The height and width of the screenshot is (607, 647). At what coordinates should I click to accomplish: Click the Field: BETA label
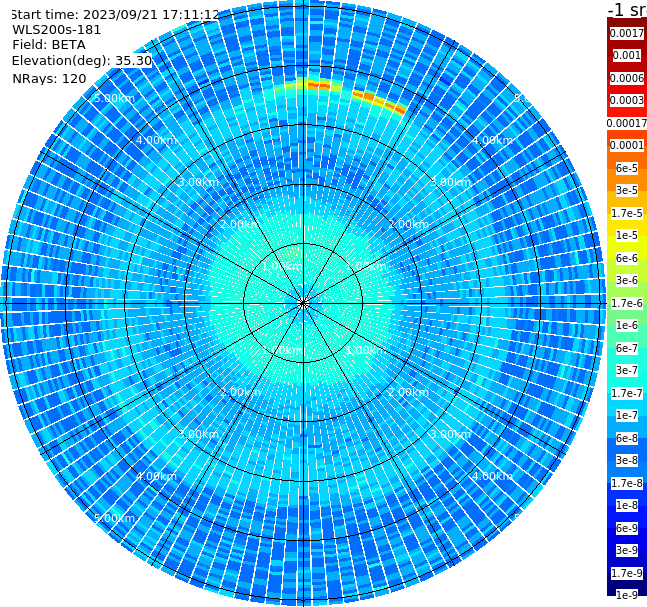pyautogui.click(x=49, y=45)
